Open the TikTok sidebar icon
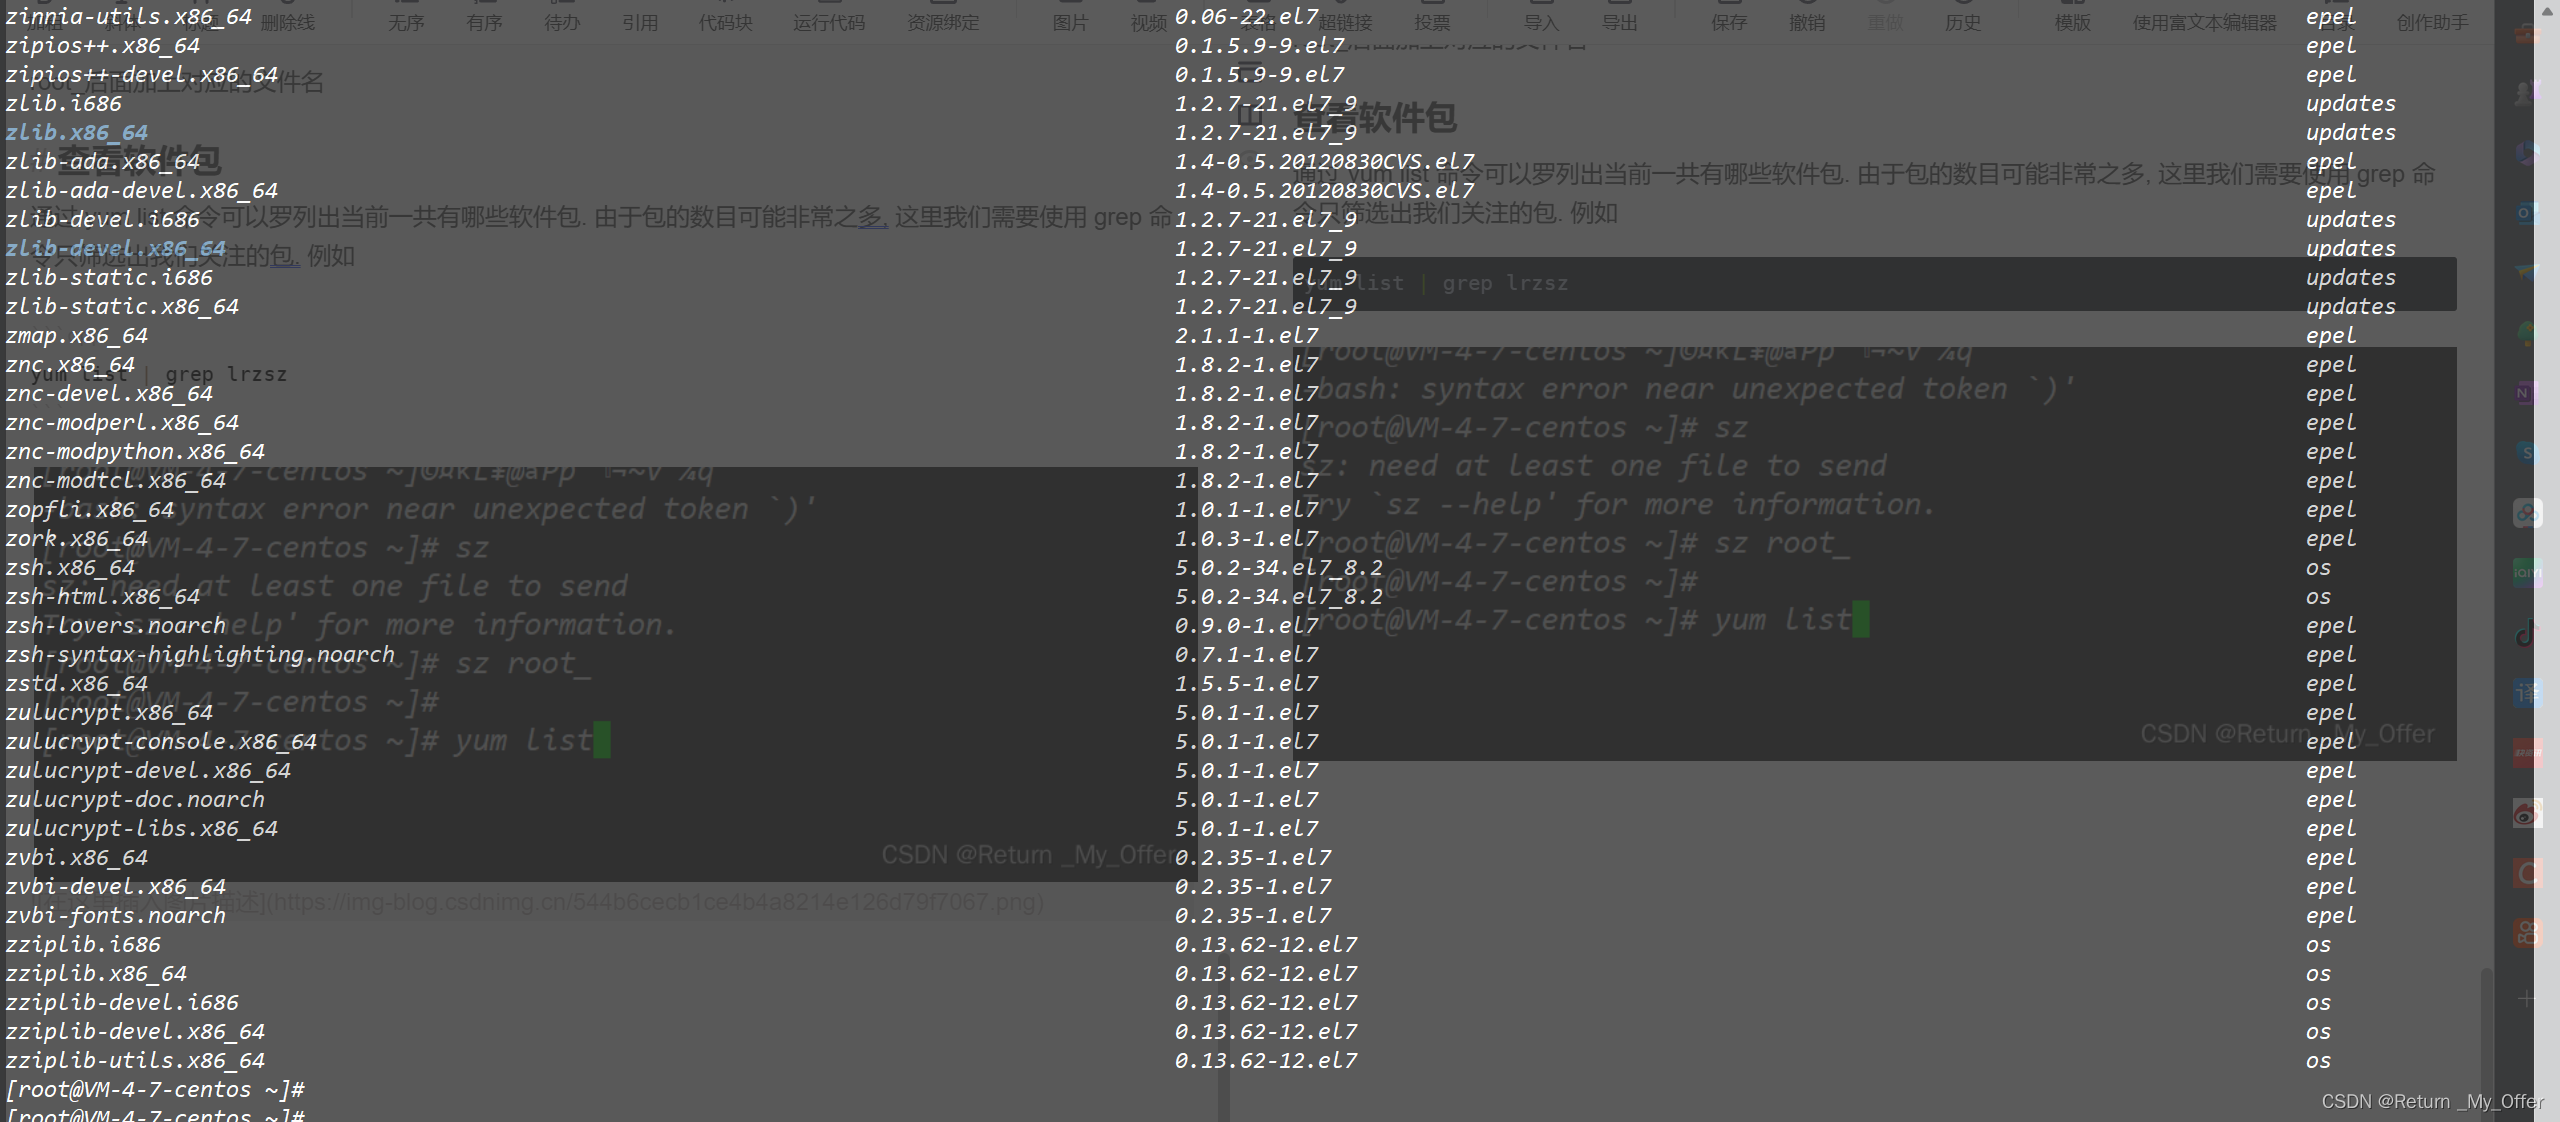This screenshot has width=2560, height=1122. pos(2527,633)
